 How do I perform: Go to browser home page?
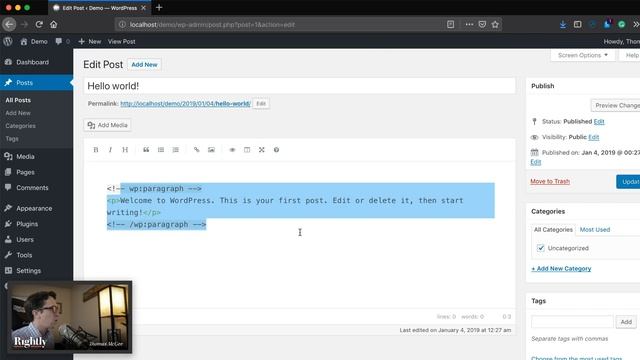point(53,24)
